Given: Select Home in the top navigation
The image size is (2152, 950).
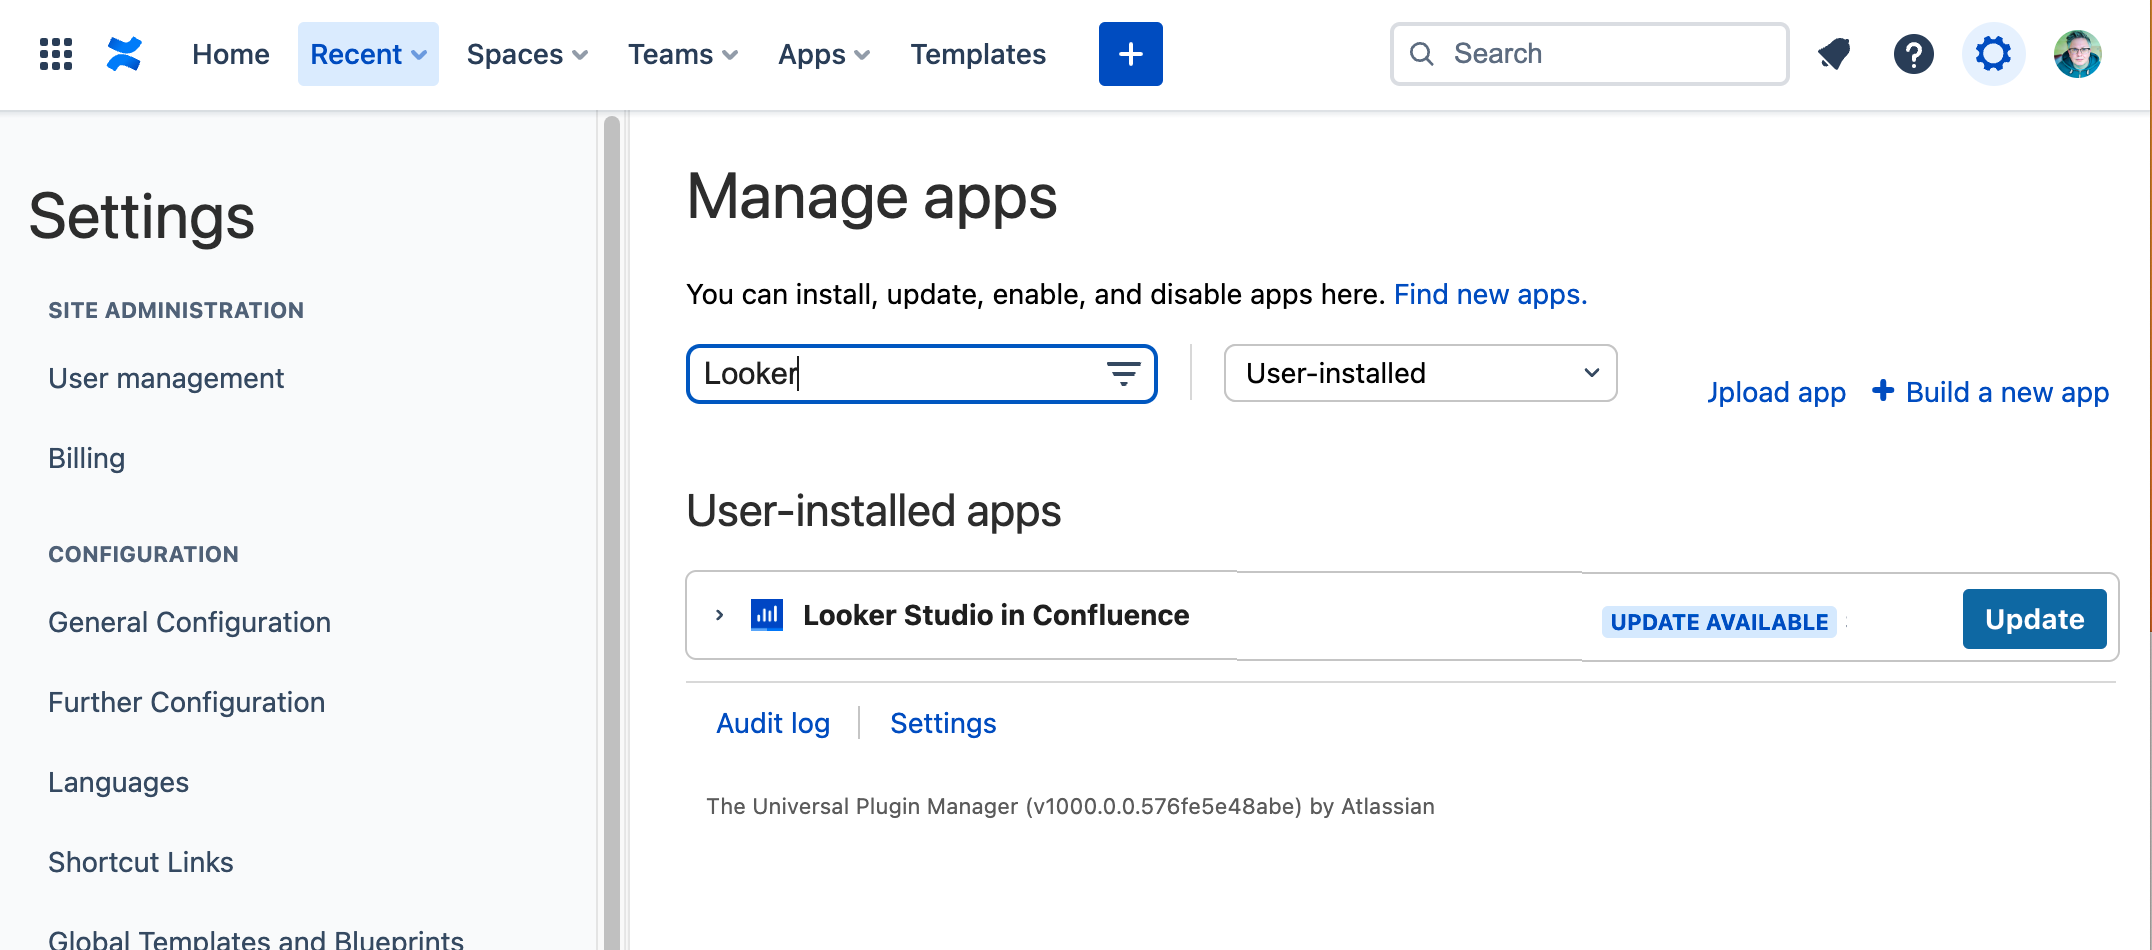Looking at the screenshot, I should click(231, 54).
